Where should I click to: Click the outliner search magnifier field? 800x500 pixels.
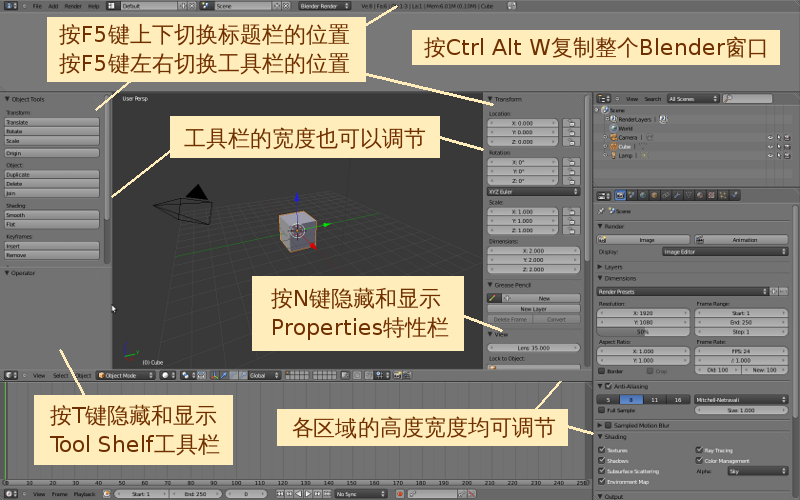[x=747, y=98]
